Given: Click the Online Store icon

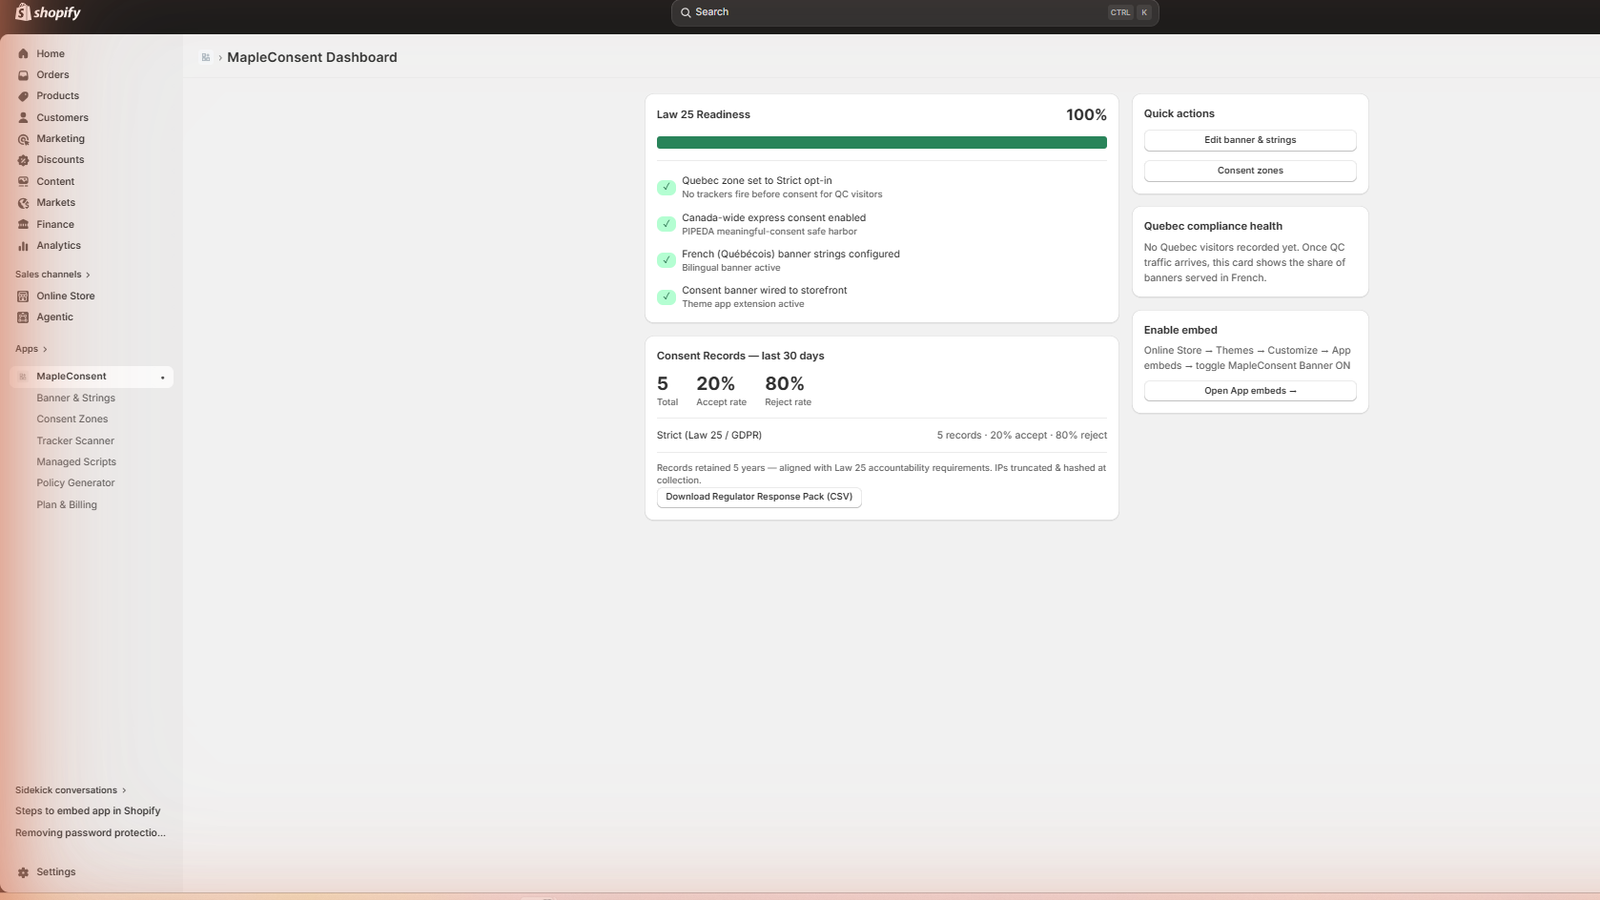Looking at the screenshot, I should 23,296.
